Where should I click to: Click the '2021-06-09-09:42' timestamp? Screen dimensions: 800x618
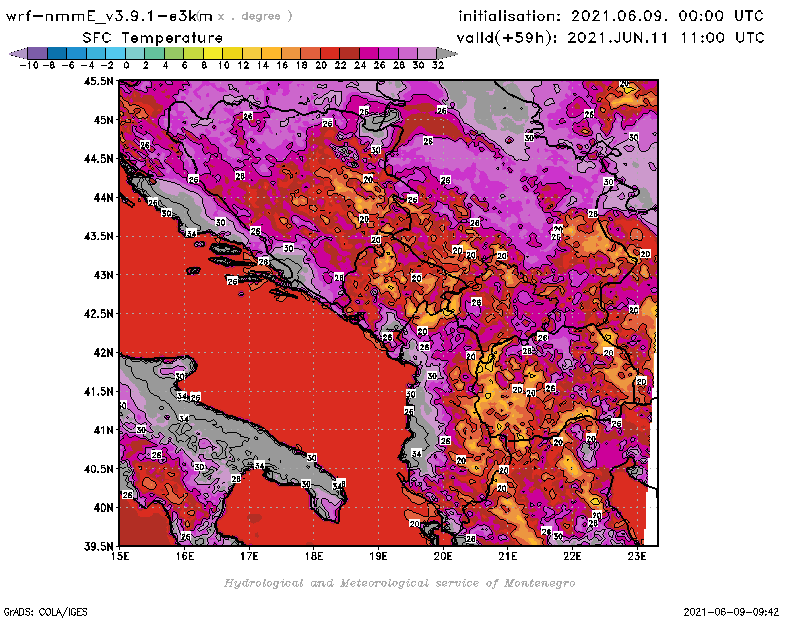pos(731,612)
